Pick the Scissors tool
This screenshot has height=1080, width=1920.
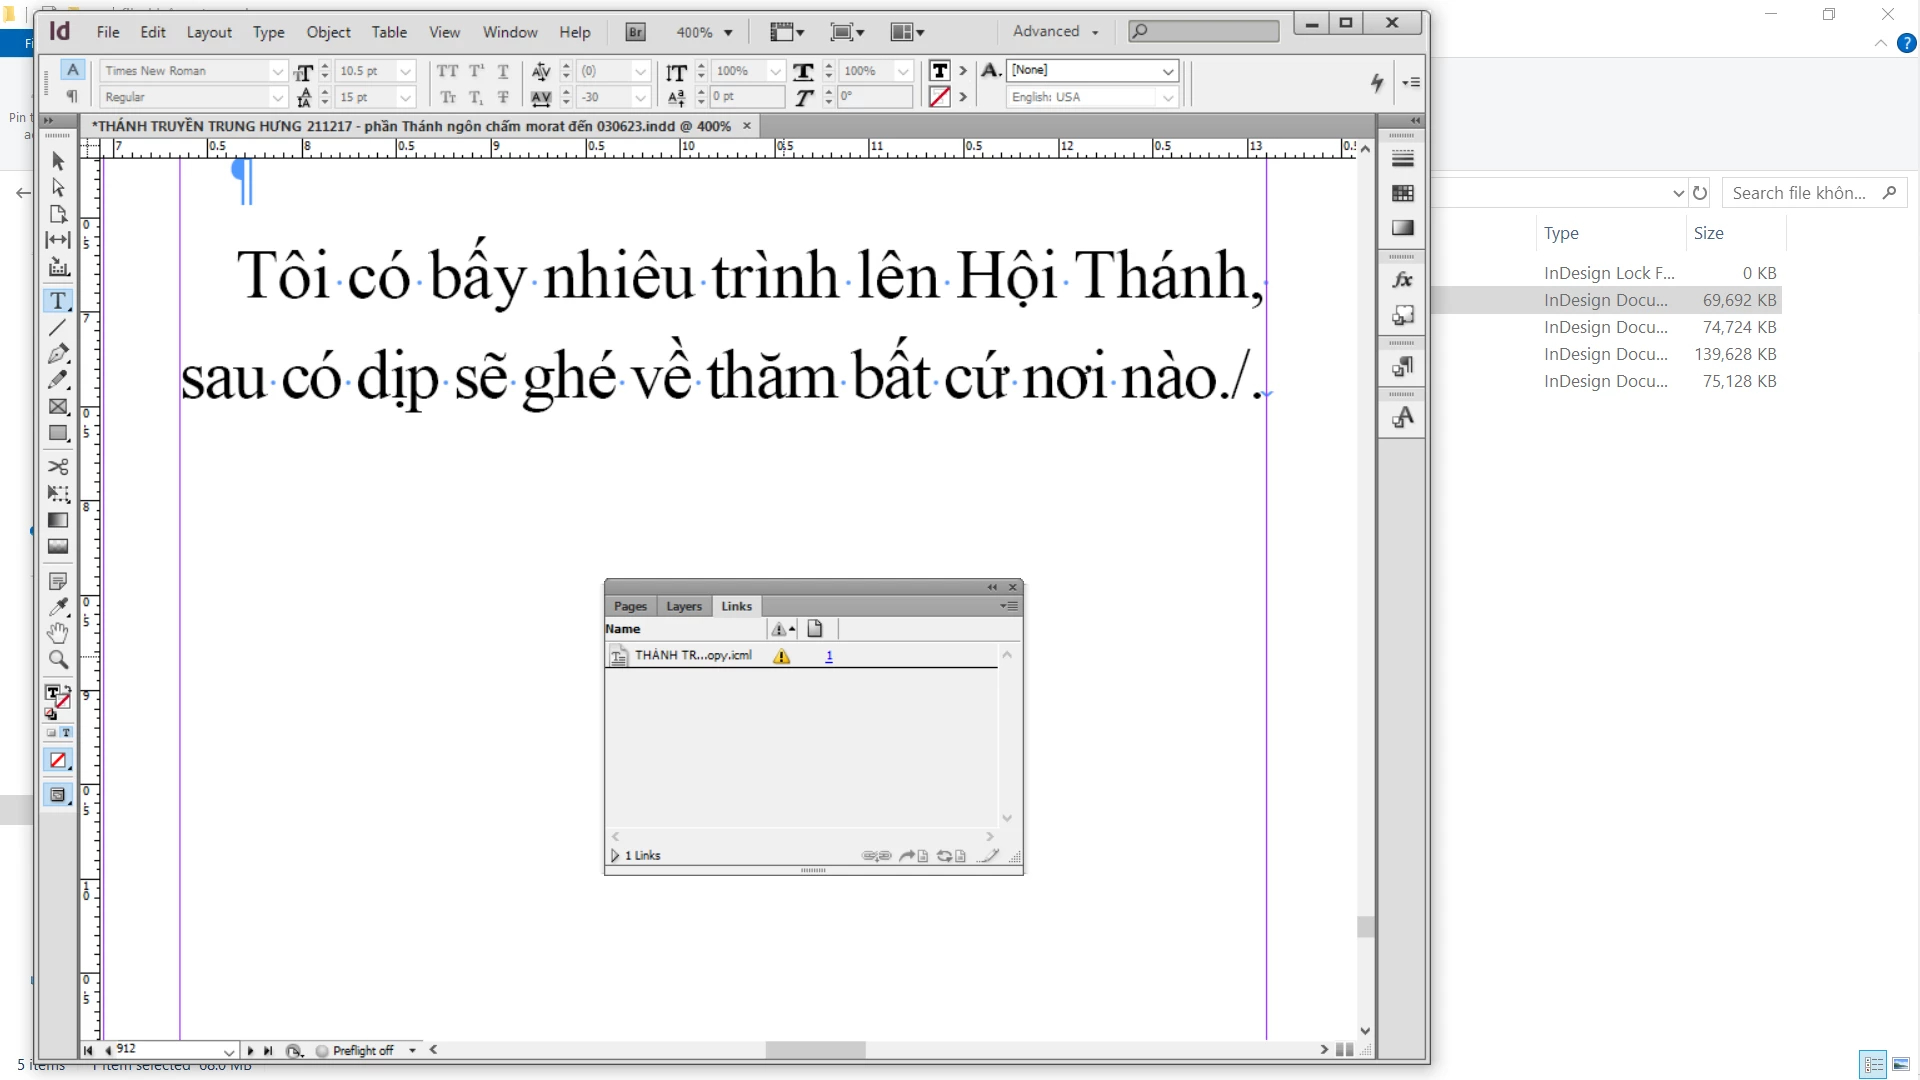[58, 467]
